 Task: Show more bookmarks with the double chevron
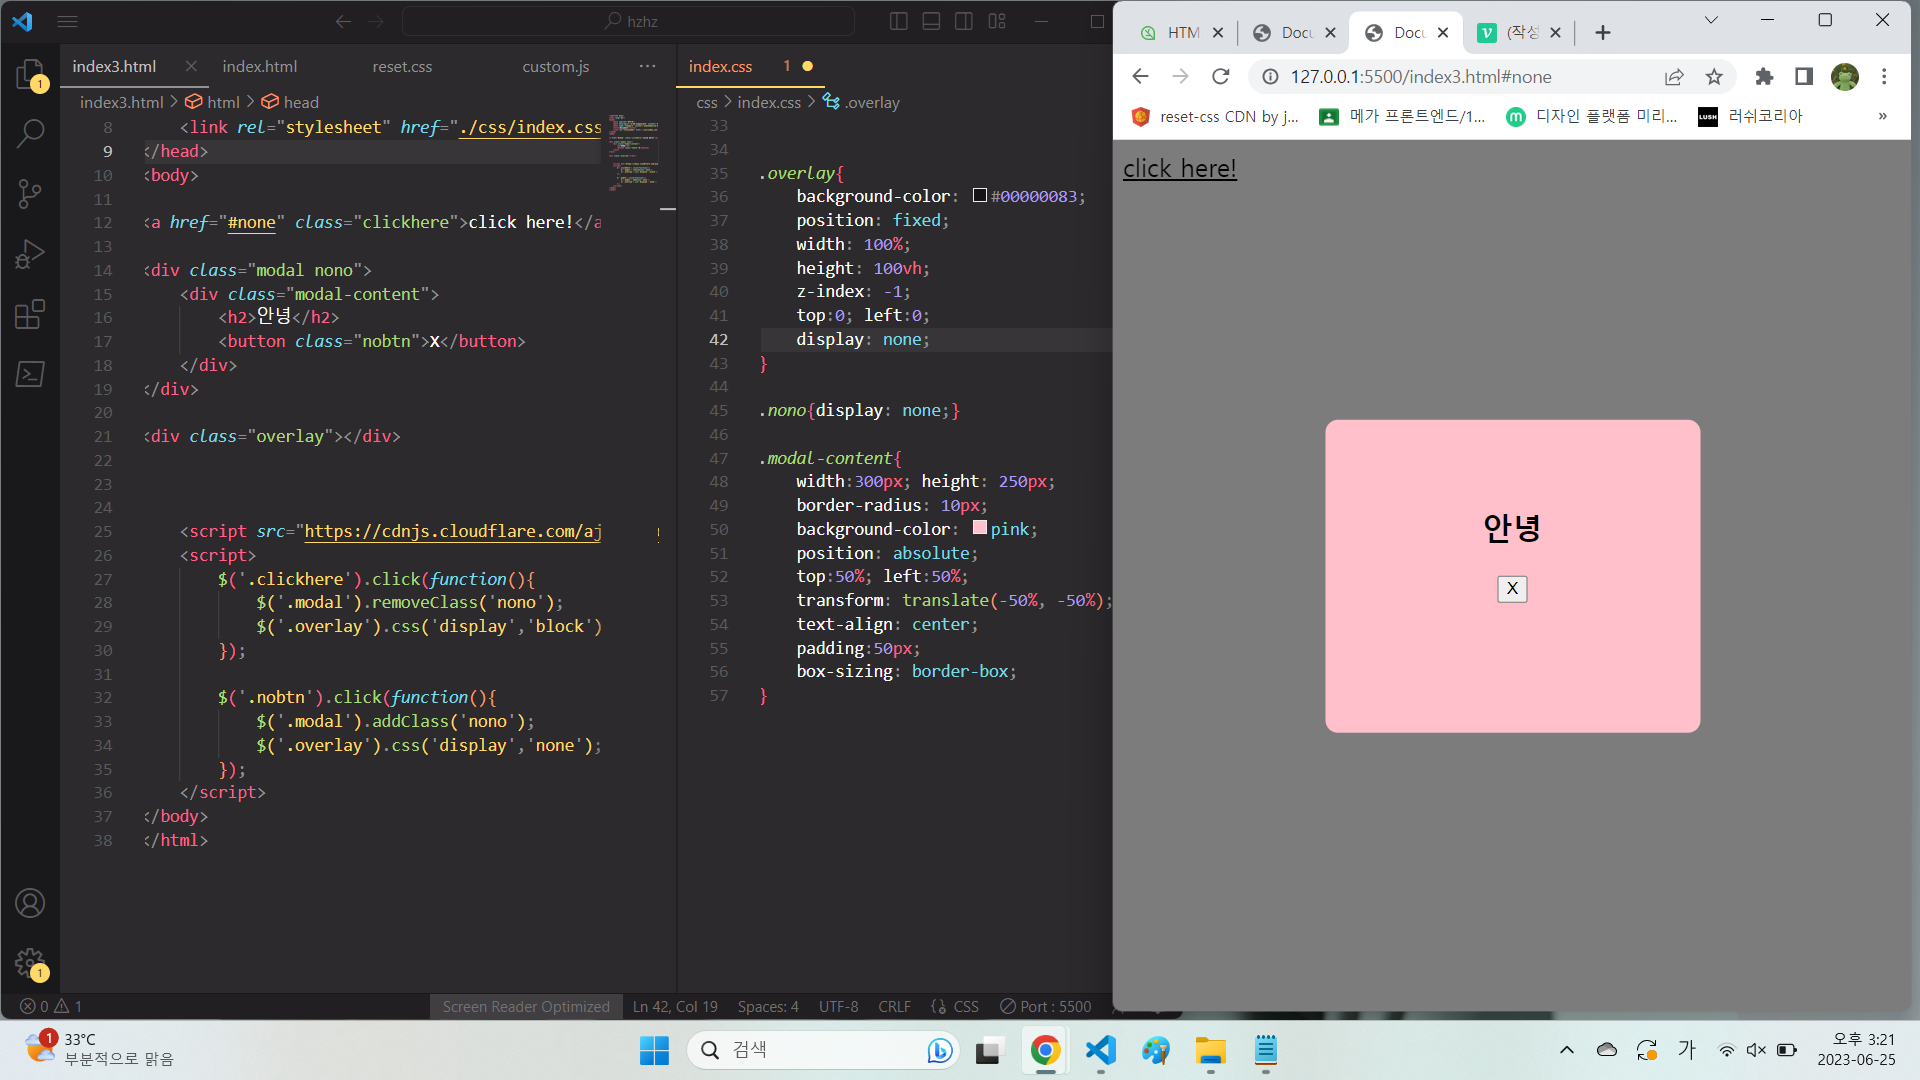[x=1882, y=116]
